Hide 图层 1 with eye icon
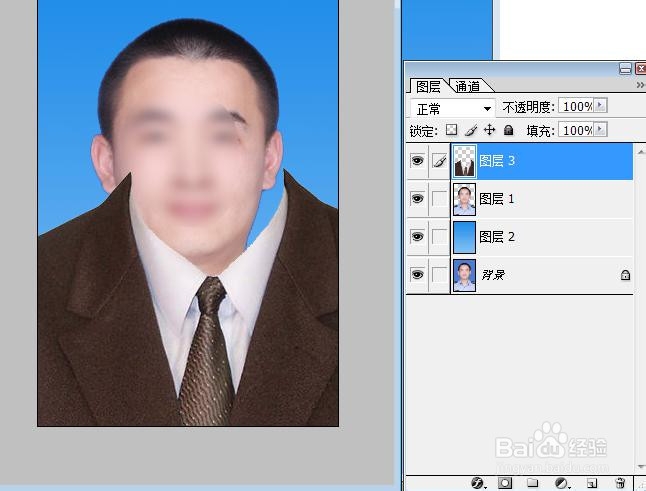Viewport: 646px width, 491px height. pos(417,199)
